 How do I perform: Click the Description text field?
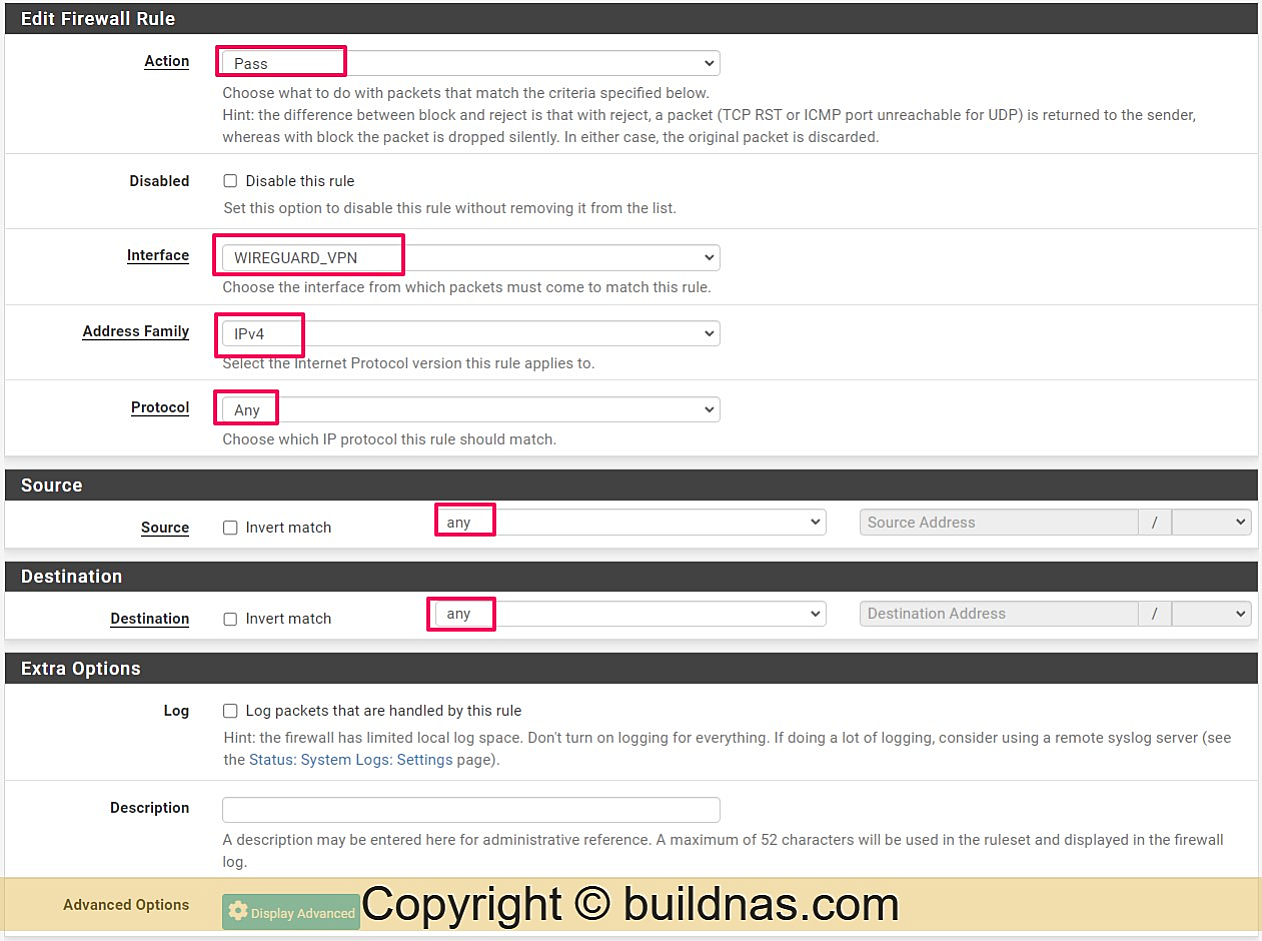point(471,809)
